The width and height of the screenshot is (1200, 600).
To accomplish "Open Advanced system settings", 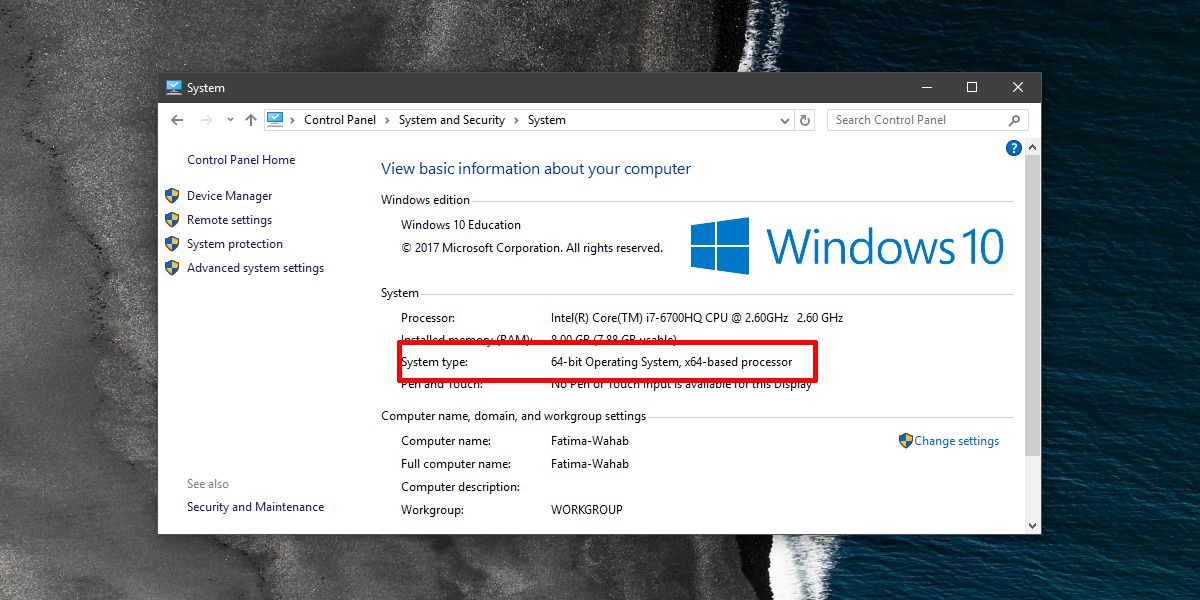I will click(x=255, y=268).
